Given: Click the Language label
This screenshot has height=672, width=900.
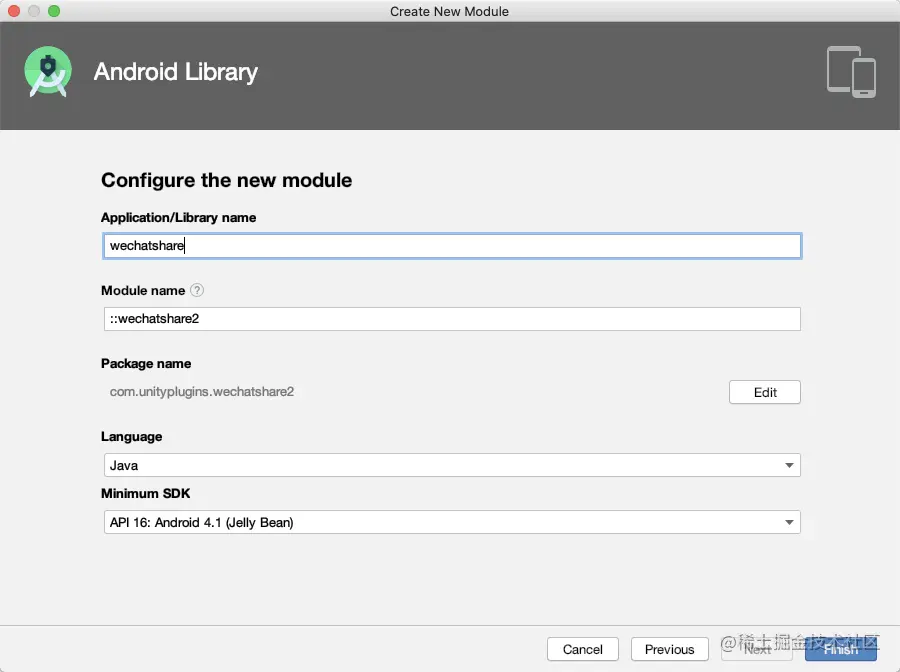Looking at the screenshot, I should pyautogui.click(x=131, y=437).
